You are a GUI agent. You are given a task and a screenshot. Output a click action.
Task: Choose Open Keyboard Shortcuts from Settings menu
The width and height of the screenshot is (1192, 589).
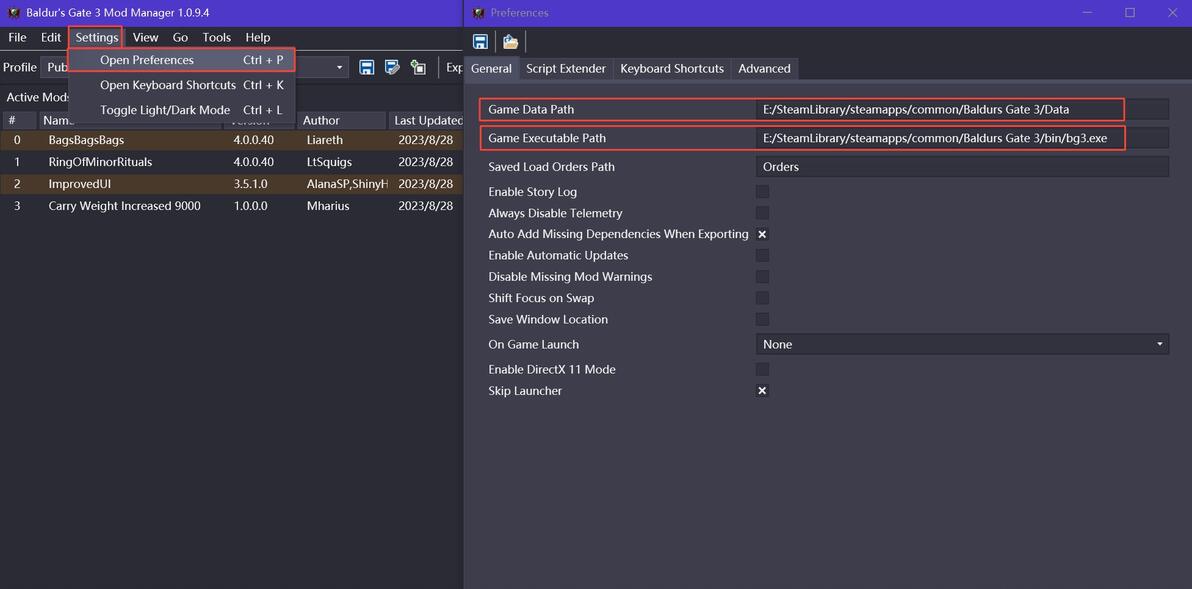(167, 85)
